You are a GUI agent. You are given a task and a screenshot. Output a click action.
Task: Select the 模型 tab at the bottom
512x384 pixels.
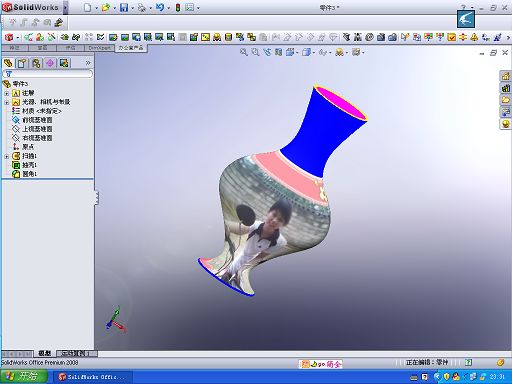[44, 353]
